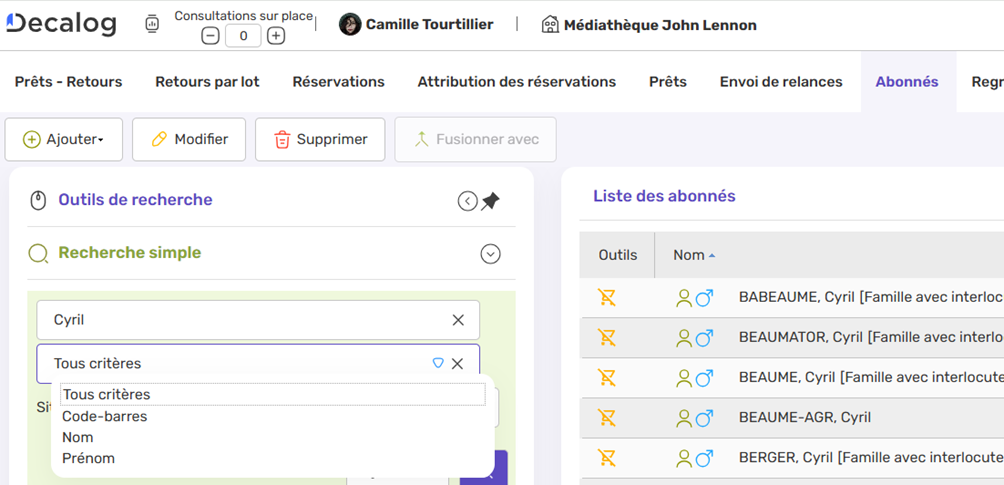Click the male gender icon beside BERGER, Cyril

tap(705, 458)
